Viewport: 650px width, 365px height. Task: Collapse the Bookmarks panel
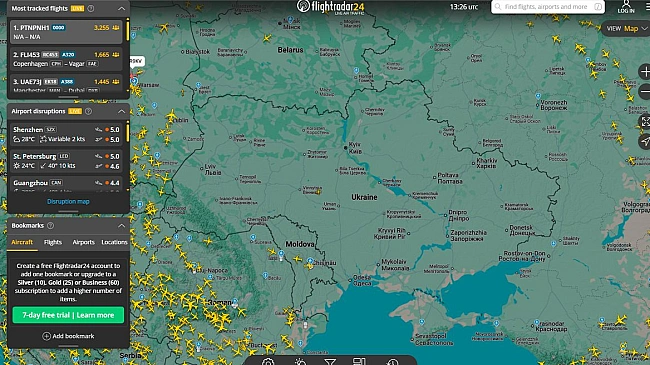(121, 226)
